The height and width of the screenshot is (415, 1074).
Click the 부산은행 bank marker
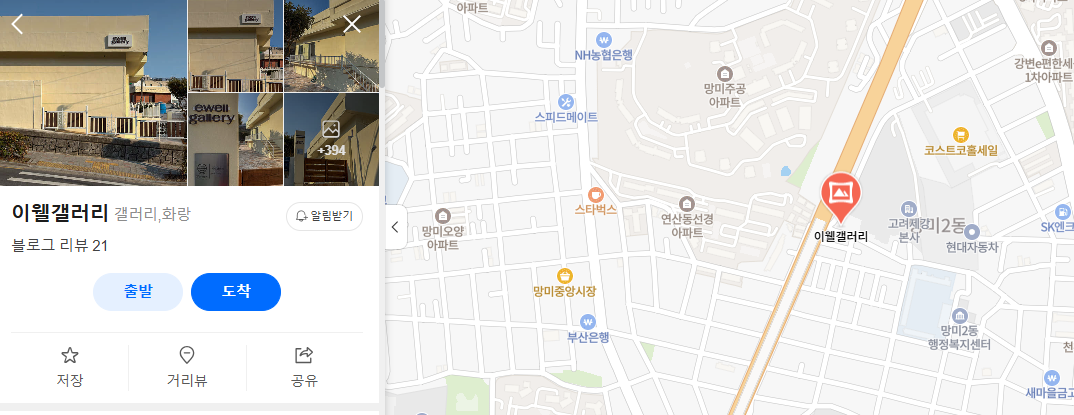(588, 321)
